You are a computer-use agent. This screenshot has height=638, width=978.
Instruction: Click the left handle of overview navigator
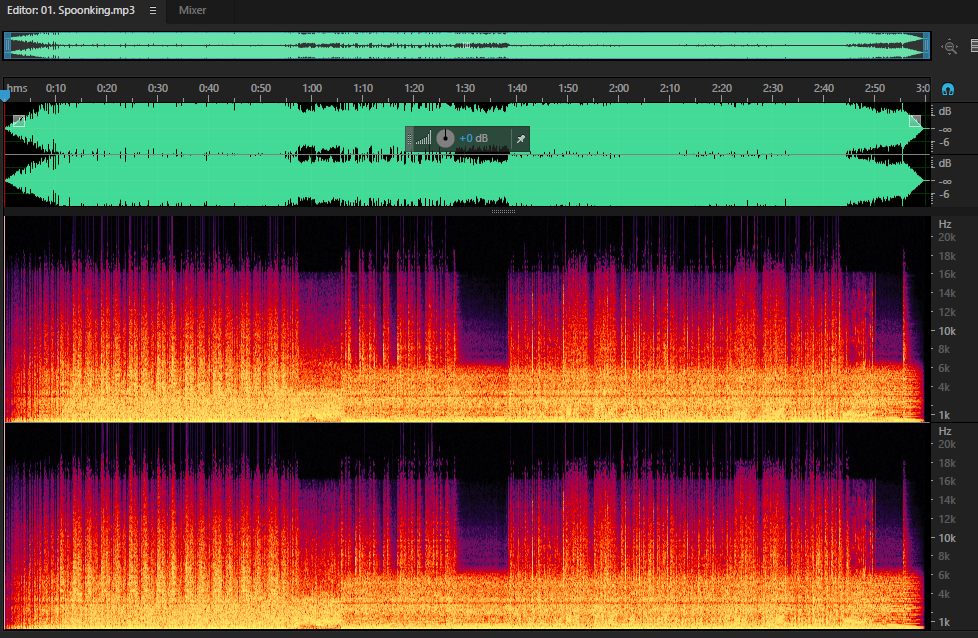(x=7, y=46)
